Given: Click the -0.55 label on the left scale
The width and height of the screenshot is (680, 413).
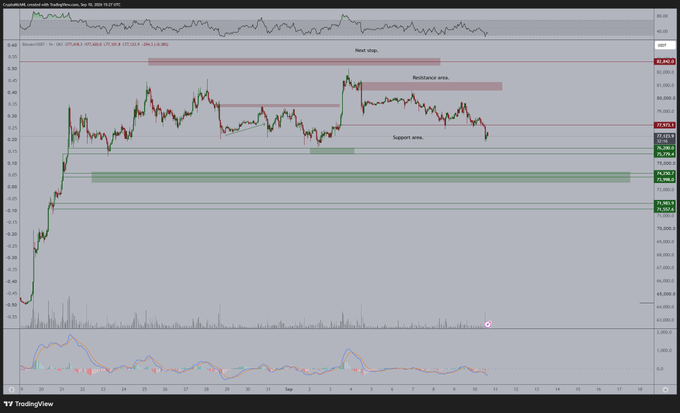Looking at the screenshot, I should coord(12,317).
